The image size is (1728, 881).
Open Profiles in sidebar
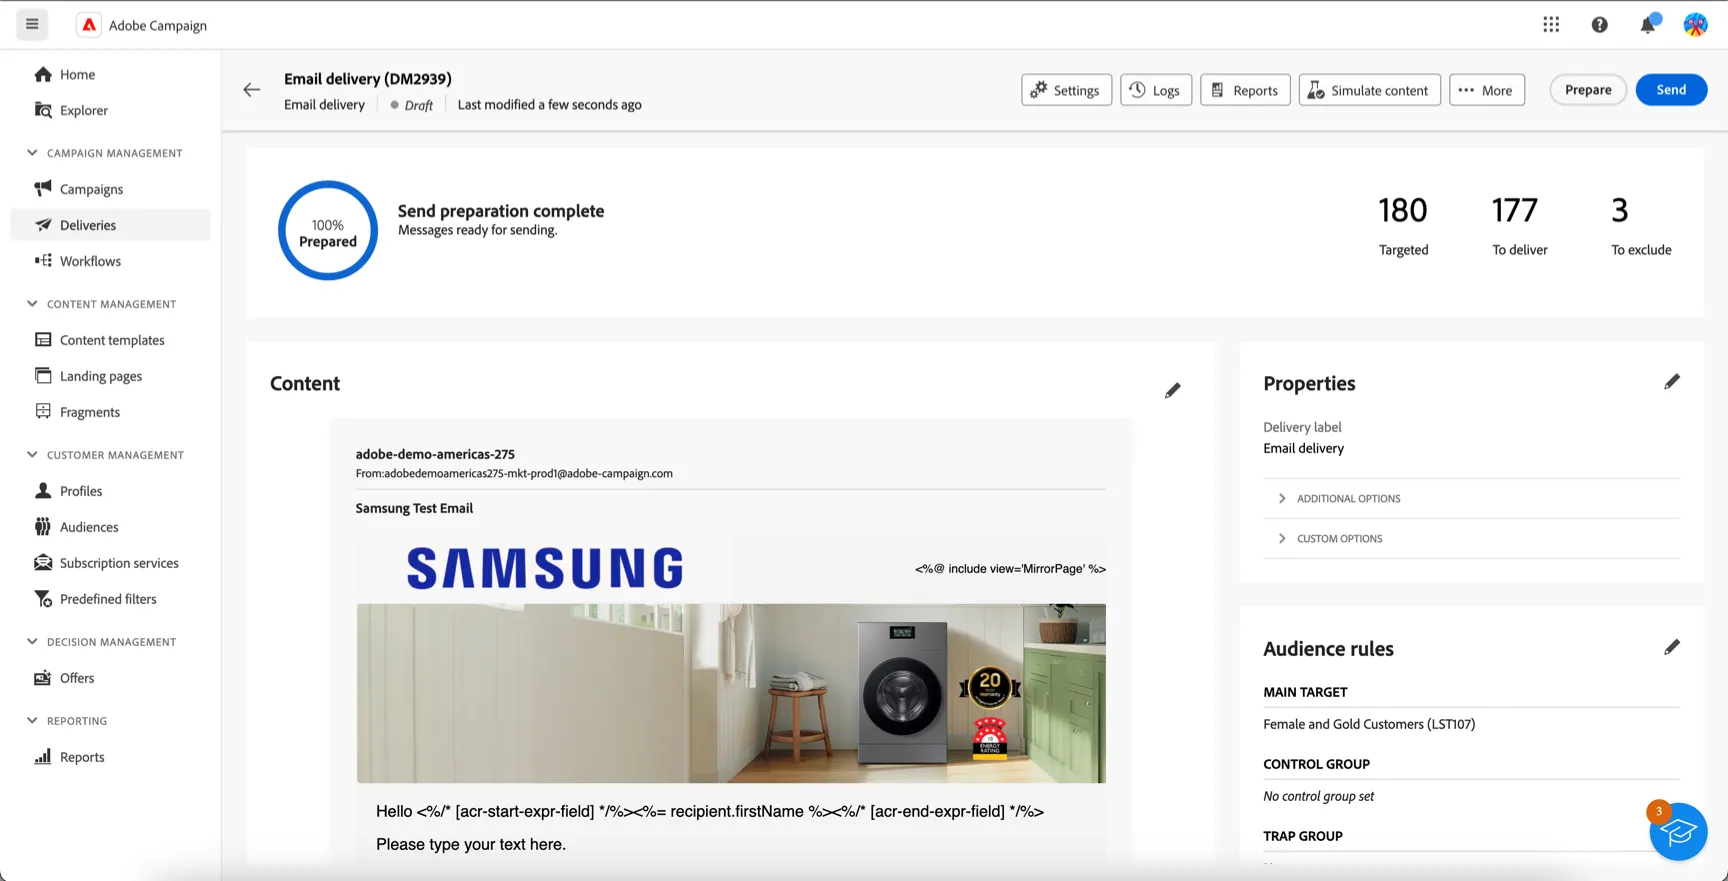pos(110,491)
